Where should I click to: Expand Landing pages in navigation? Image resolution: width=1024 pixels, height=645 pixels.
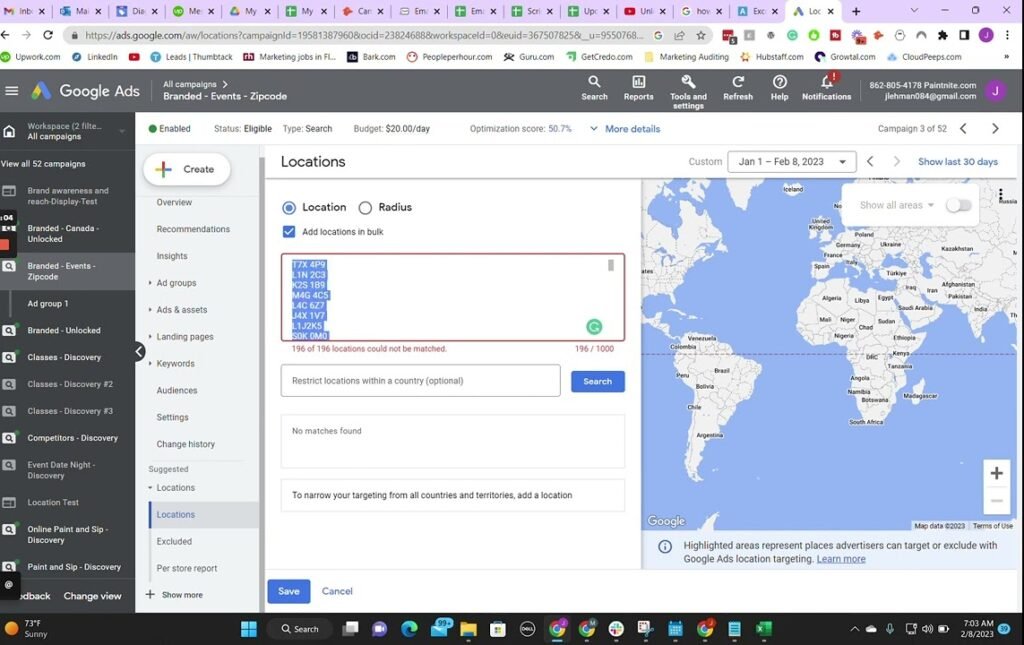(x=150, y=336)
